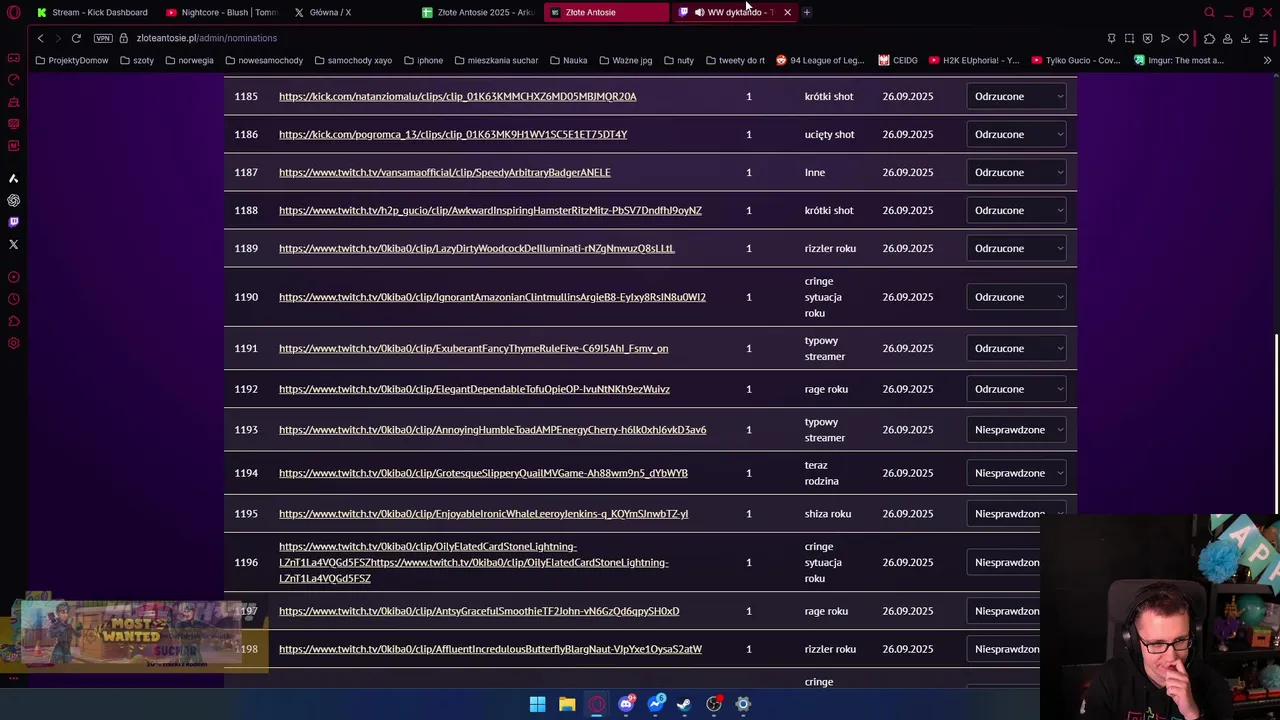Open status dropdown for row 1186
The image size is (1280, 720).
tap(1016, 134)
